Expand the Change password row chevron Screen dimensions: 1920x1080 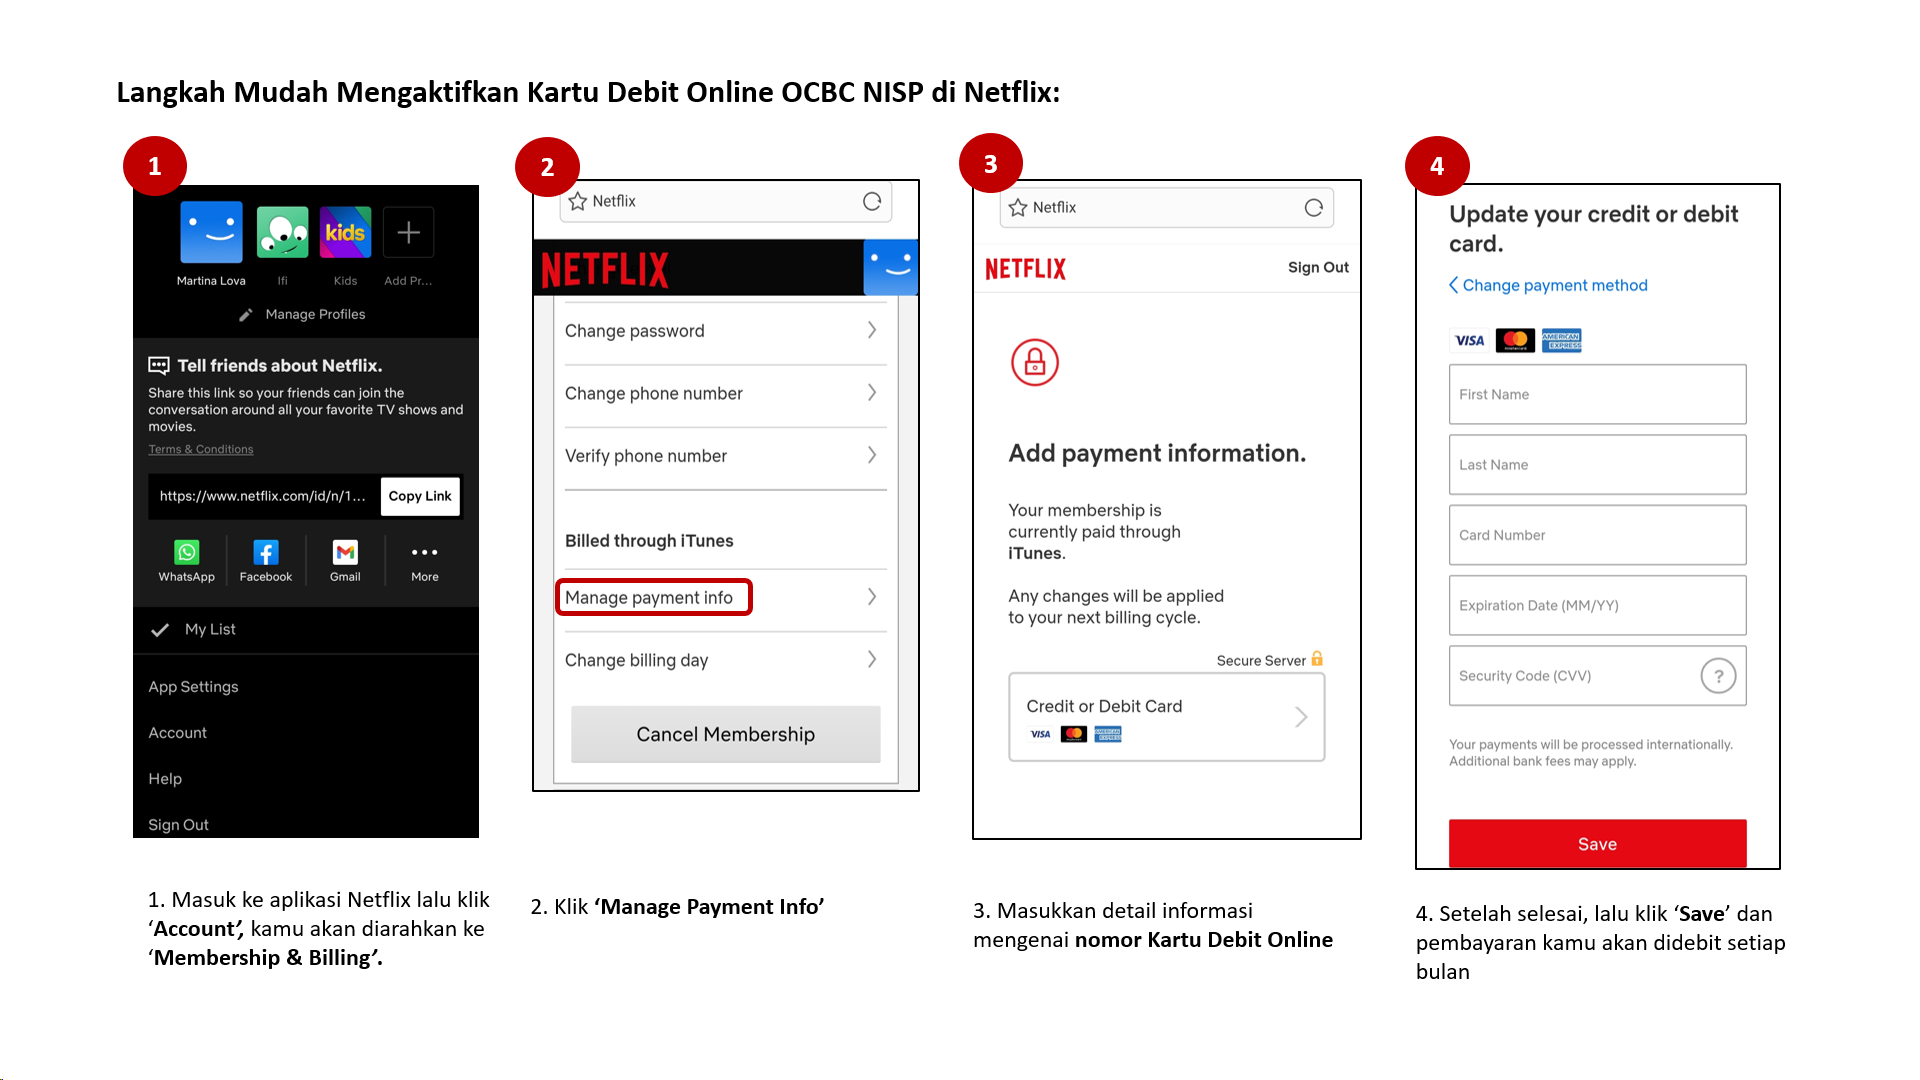pyautogui.click(x=872, y=330)
